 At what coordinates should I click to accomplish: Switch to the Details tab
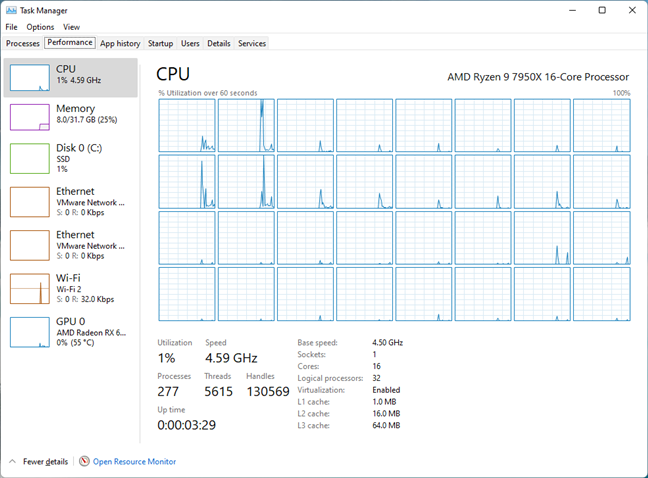[x=219, y=44]
